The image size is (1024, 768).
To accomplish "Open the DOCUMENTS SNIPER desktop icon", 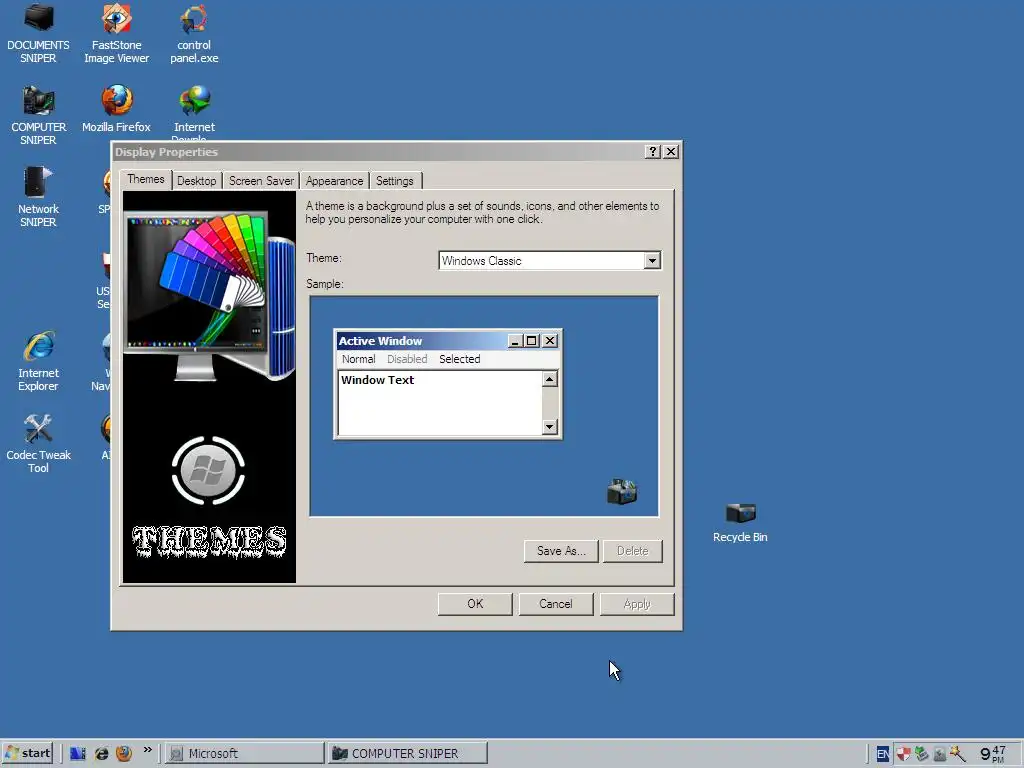I will click(38, 33).
